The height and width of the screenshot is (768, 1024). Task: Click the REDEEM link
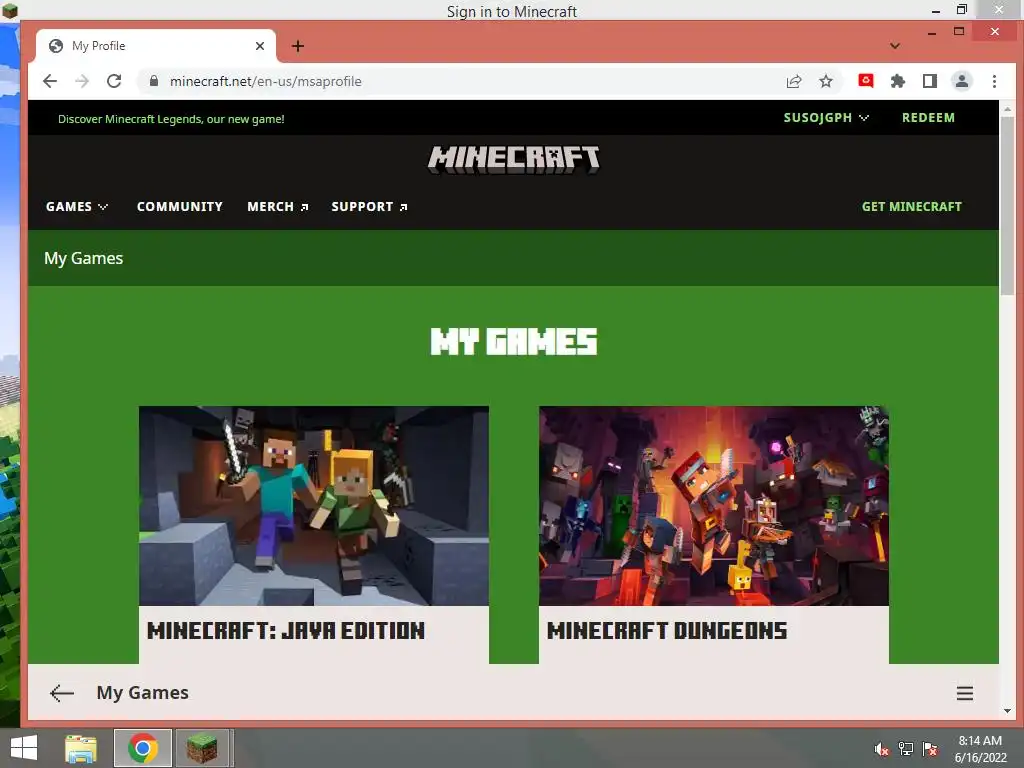click(928, 118)
